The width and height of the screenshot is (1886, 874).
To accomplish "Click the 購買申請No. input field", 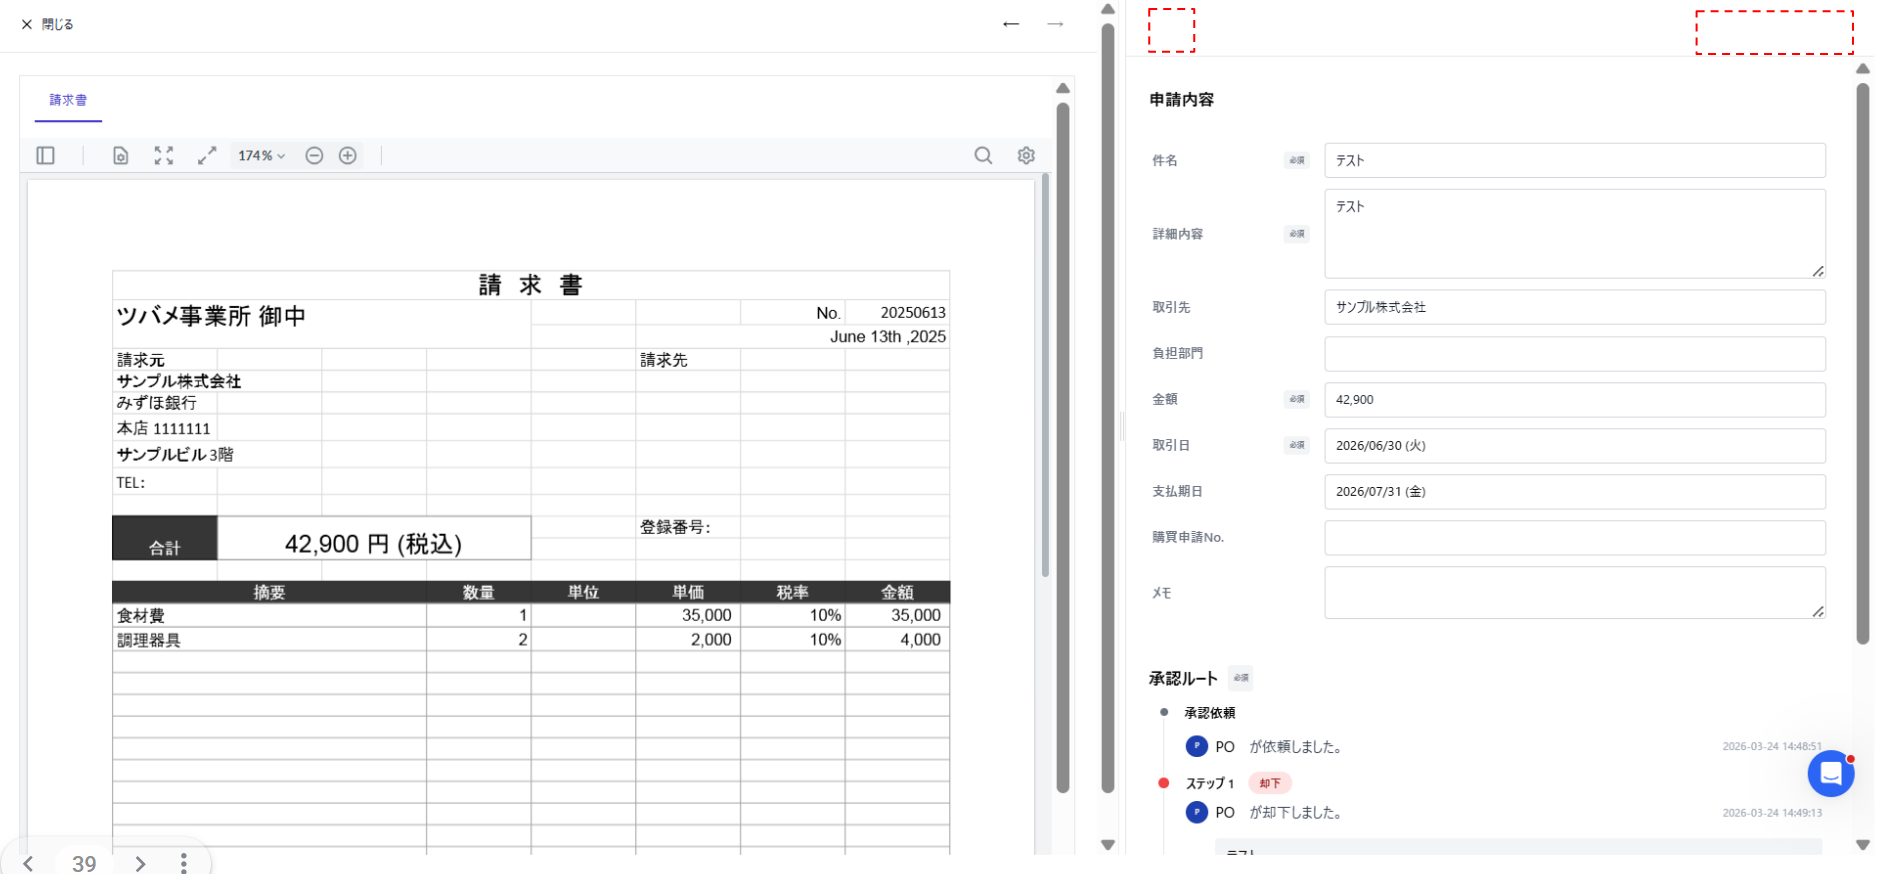I will coord(1574,537).
